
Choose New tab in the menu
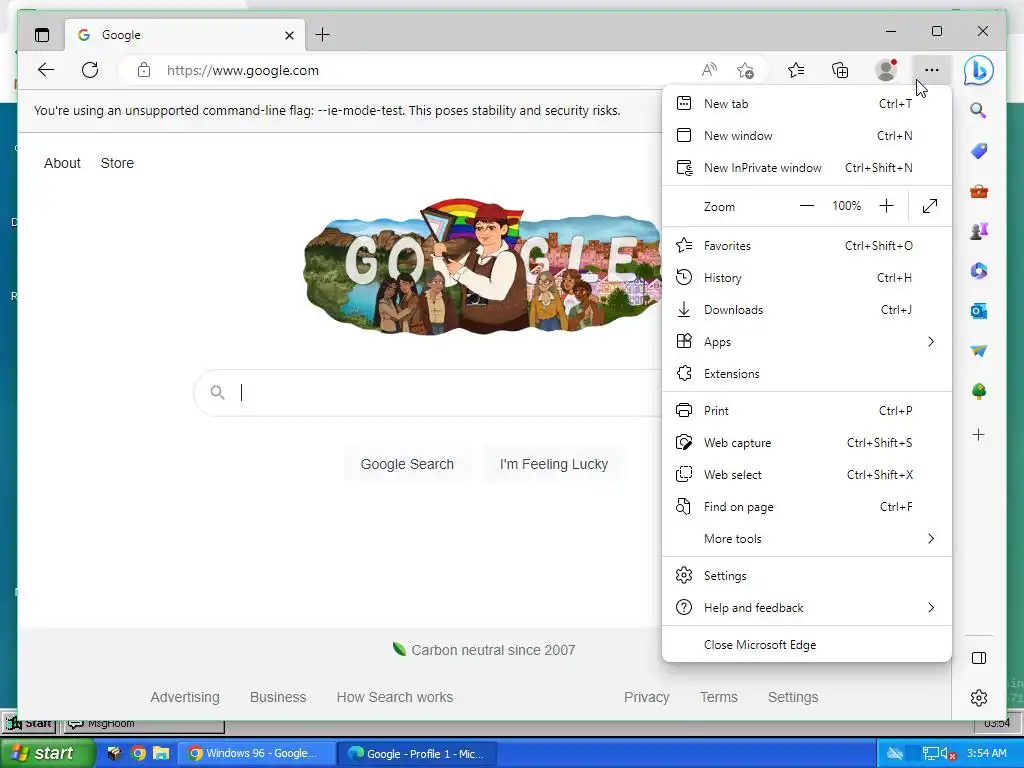[807, 103]
